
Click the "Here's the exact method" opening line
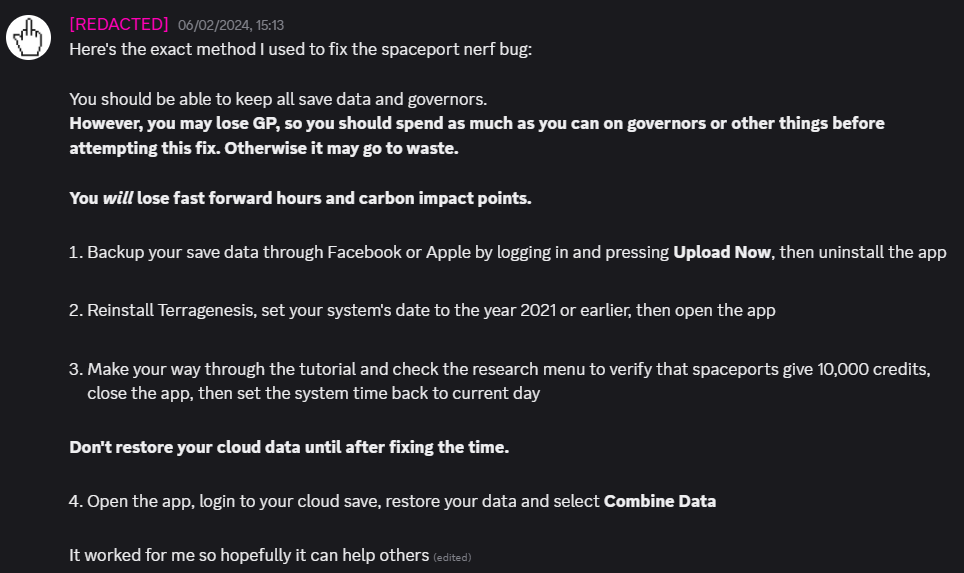coord(300,48)
